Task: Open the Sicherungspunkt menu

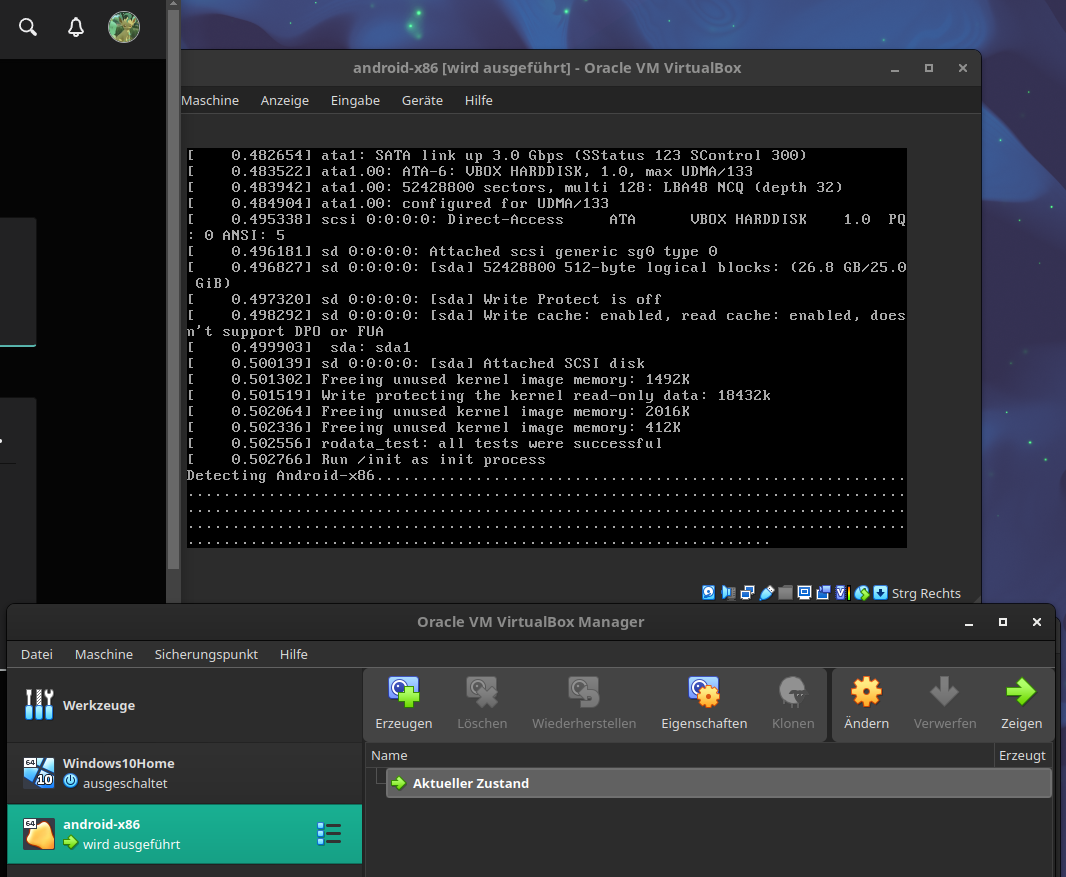Action: [x=206, y=654]
